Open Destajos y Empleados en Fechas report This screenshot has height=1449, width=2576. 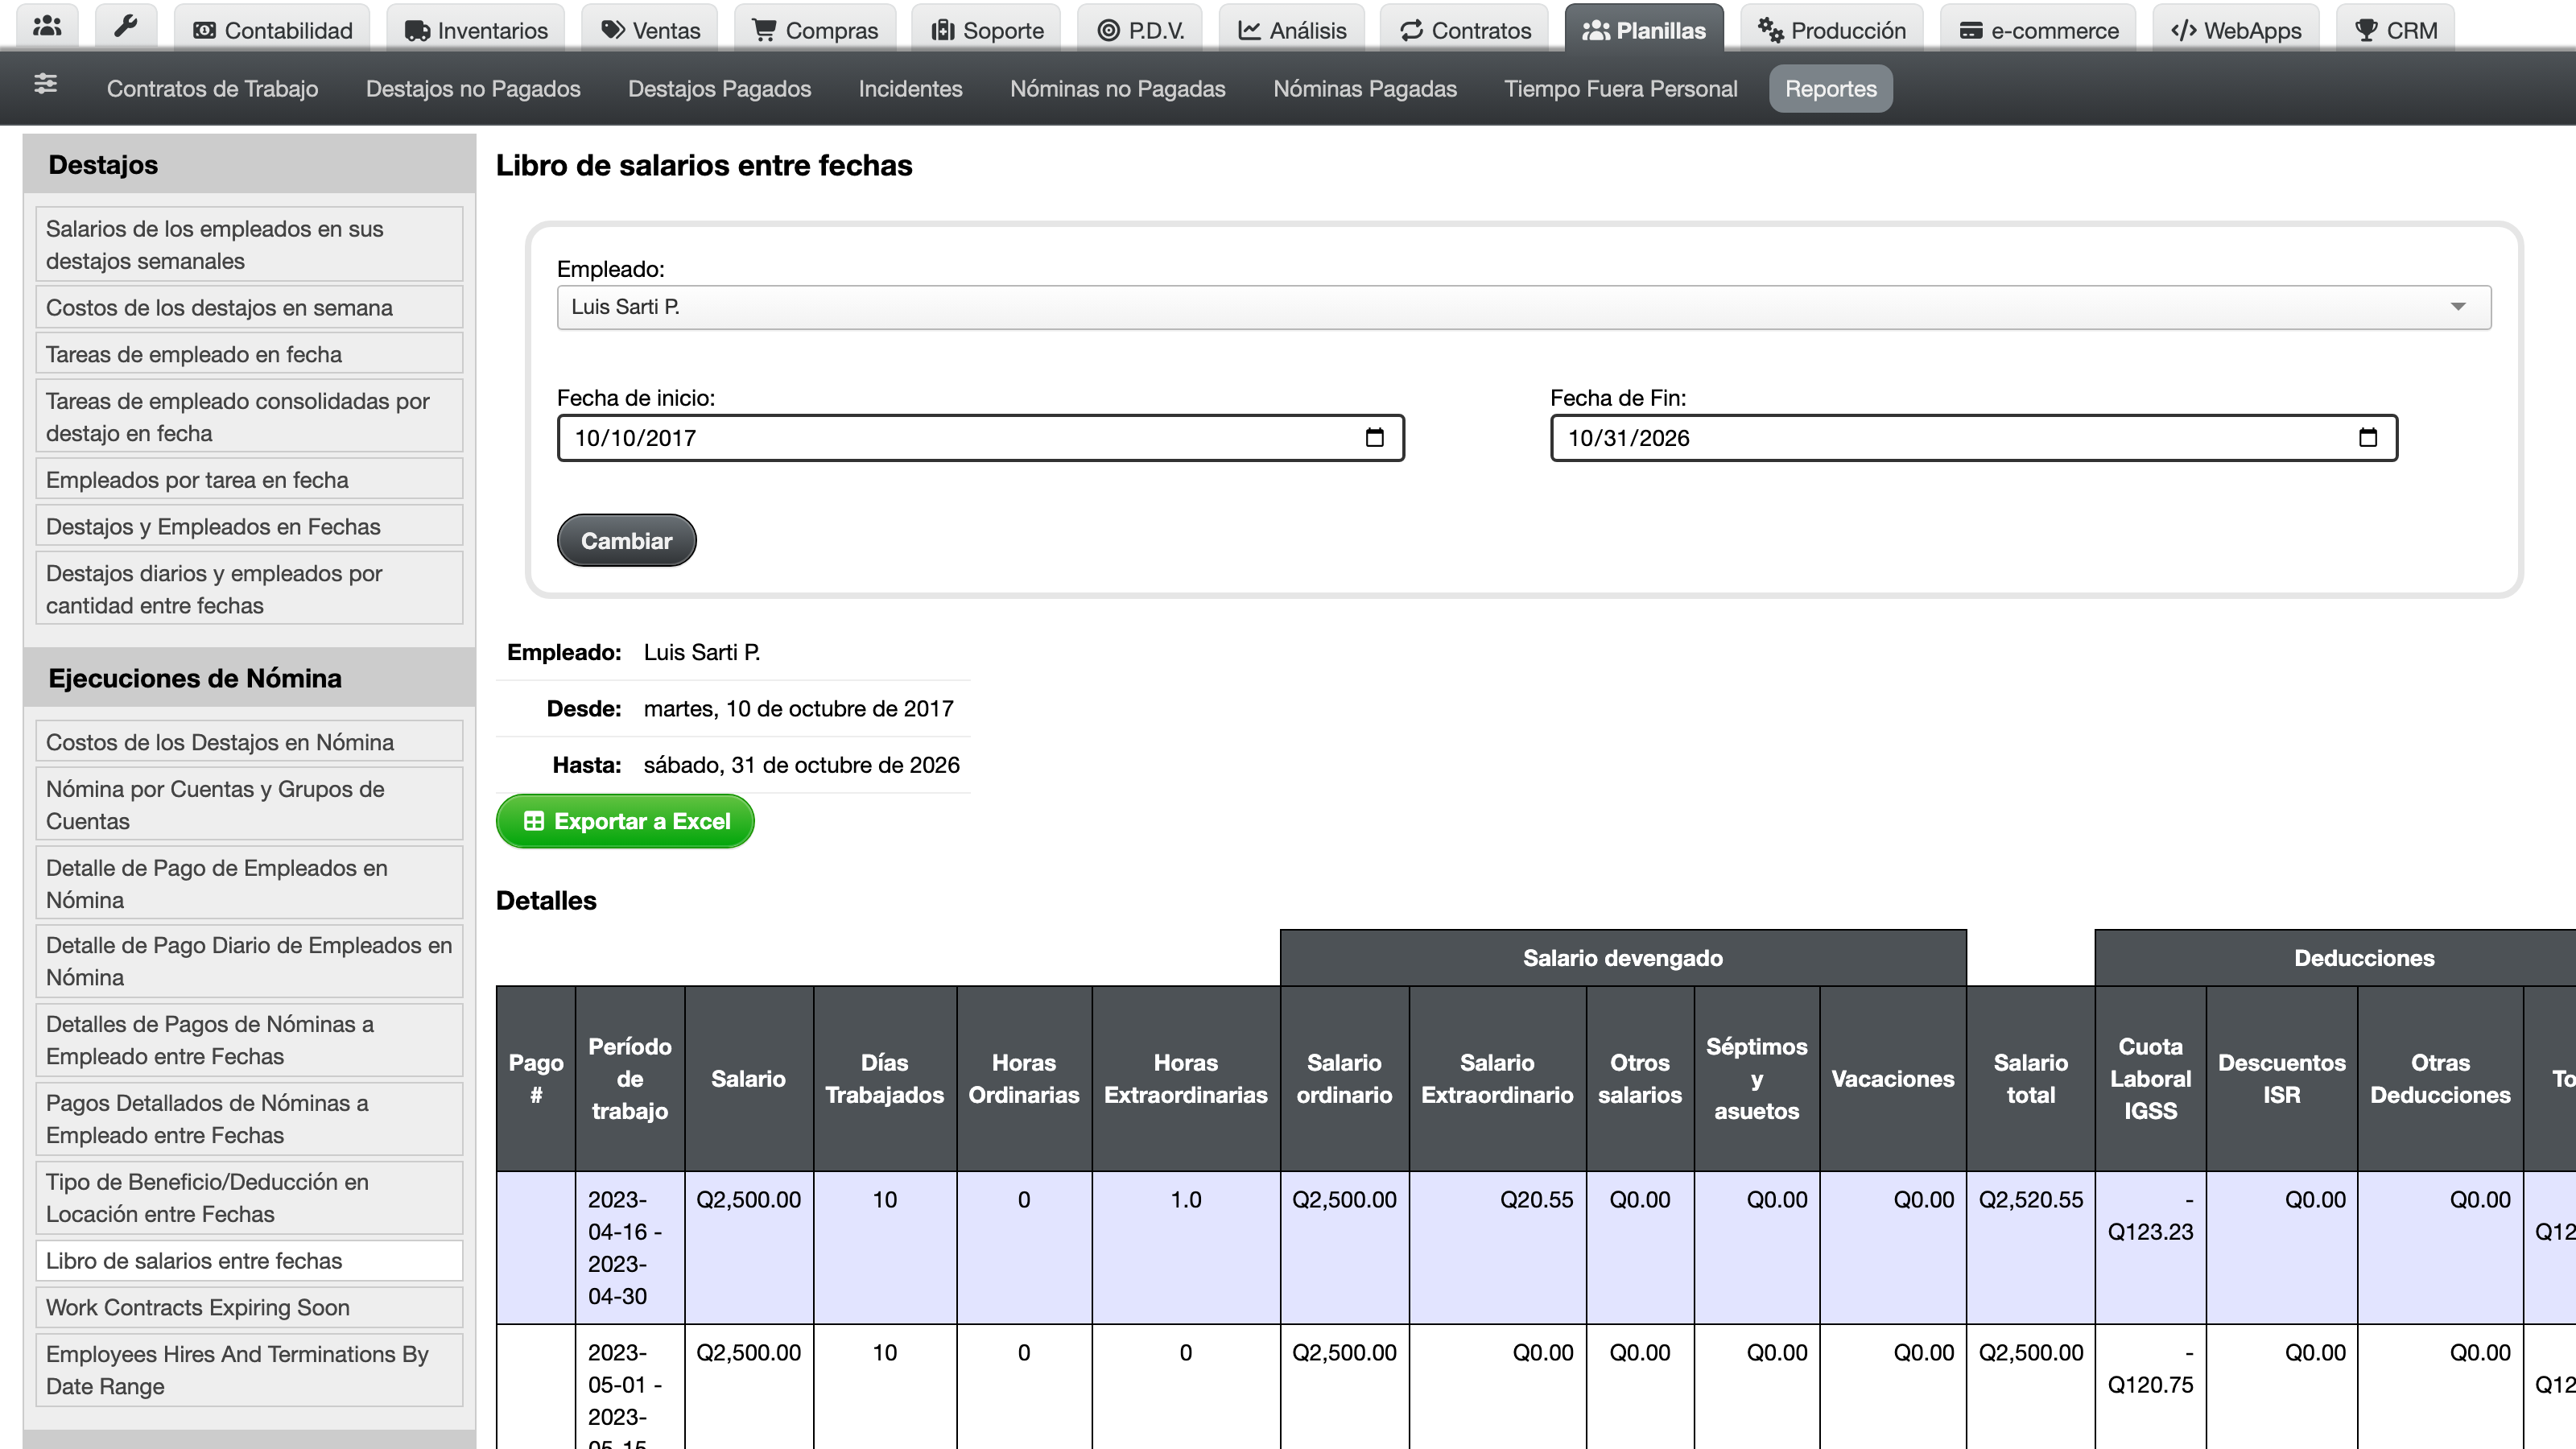pos(249,527)
